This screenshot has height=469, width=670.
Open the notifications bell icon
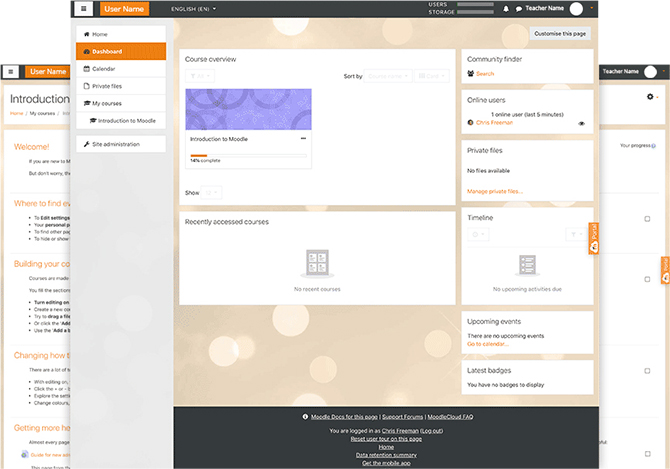(506, 9)
